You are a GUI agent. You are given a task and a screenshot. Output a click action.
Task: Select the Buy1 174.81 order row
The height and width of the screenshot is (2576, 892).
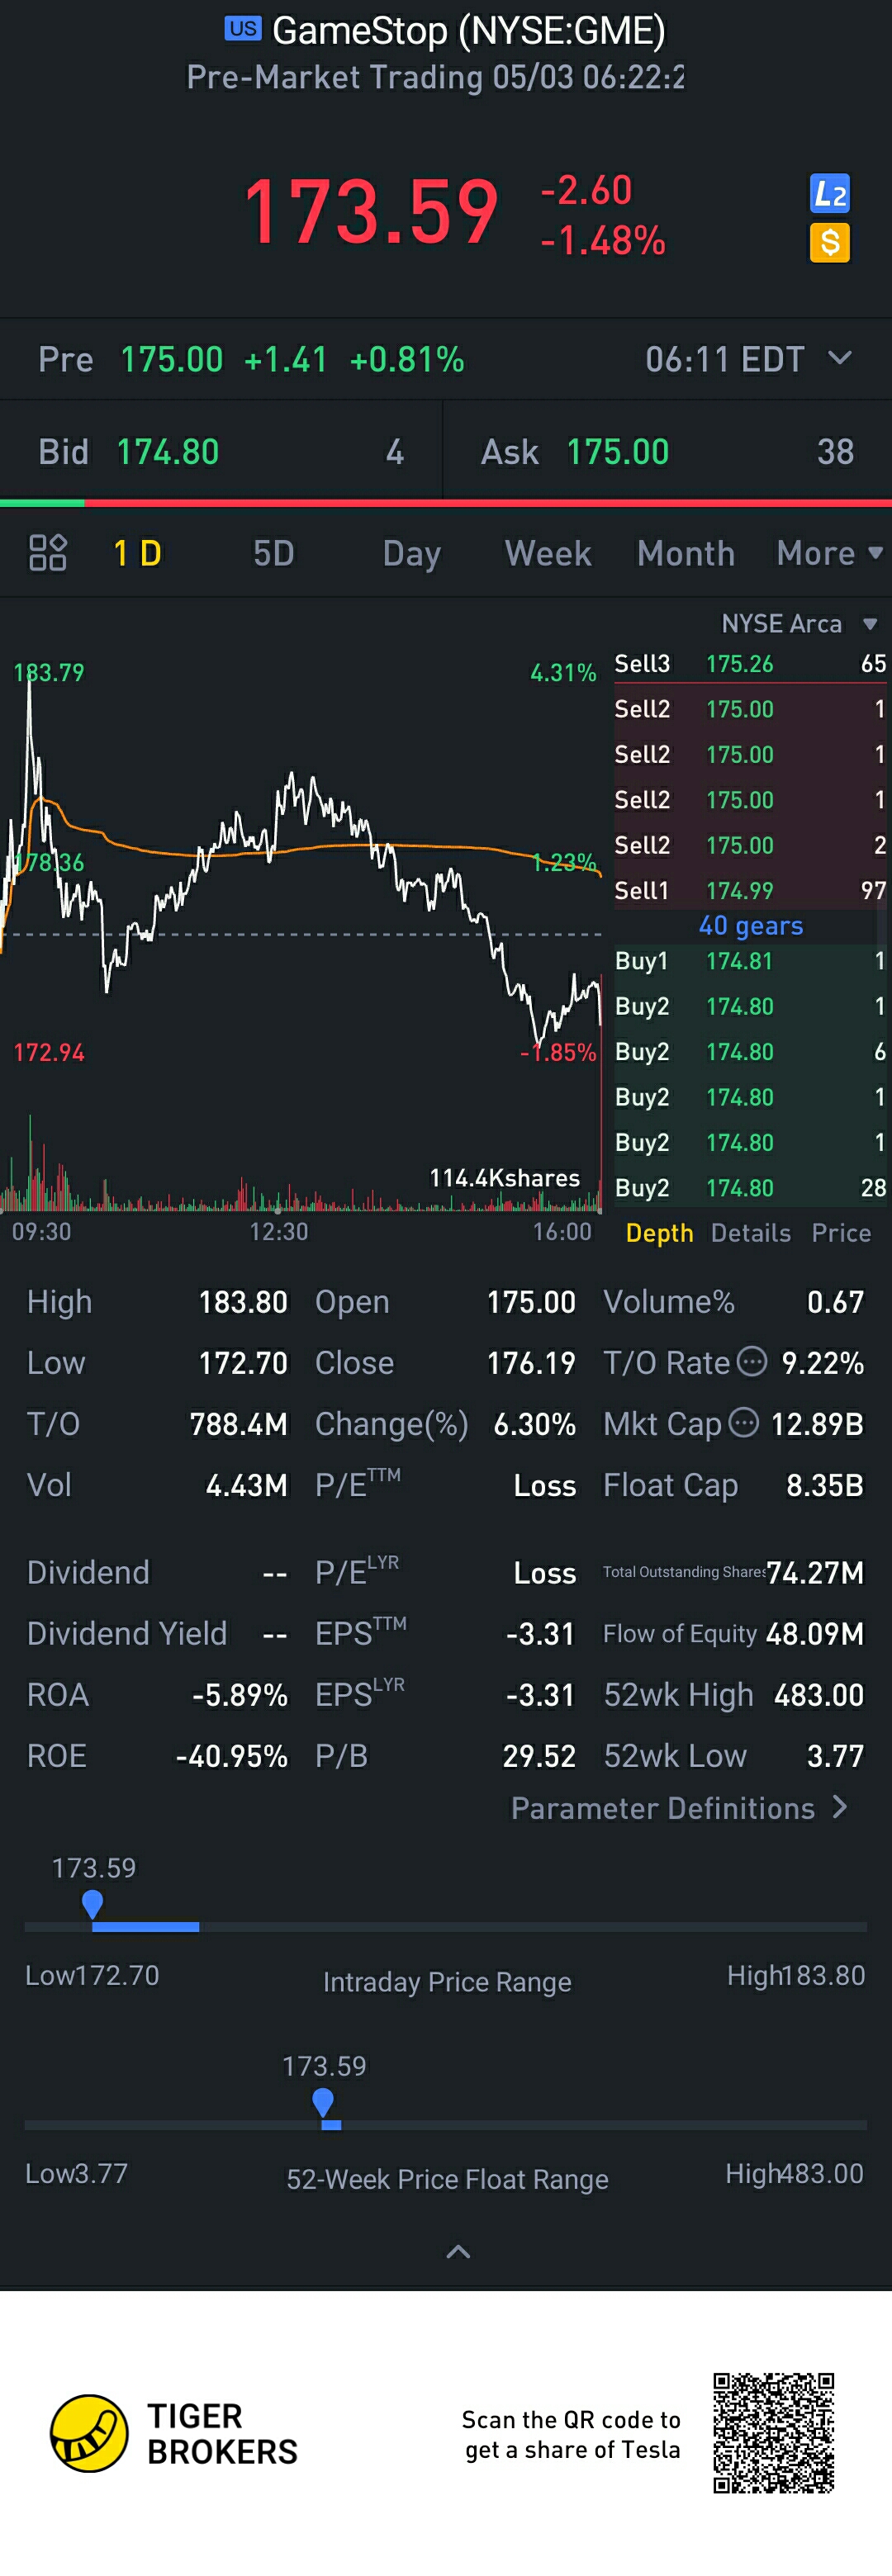coord(750,961)
